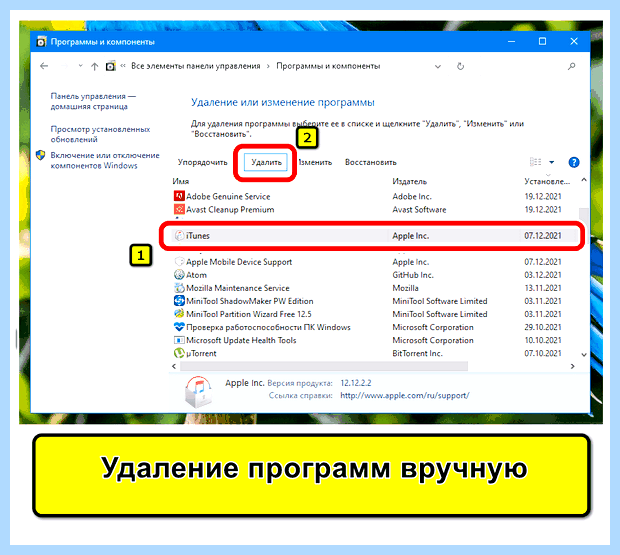Click the Avast Software publisher cell
The image size is (620, 555).
(x=419, y=209)
